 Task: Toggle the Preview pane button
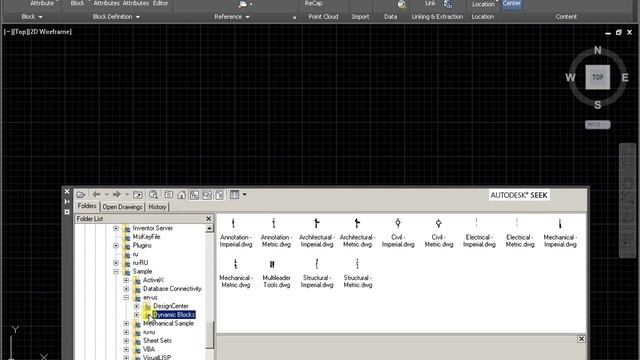coord(207,195)
